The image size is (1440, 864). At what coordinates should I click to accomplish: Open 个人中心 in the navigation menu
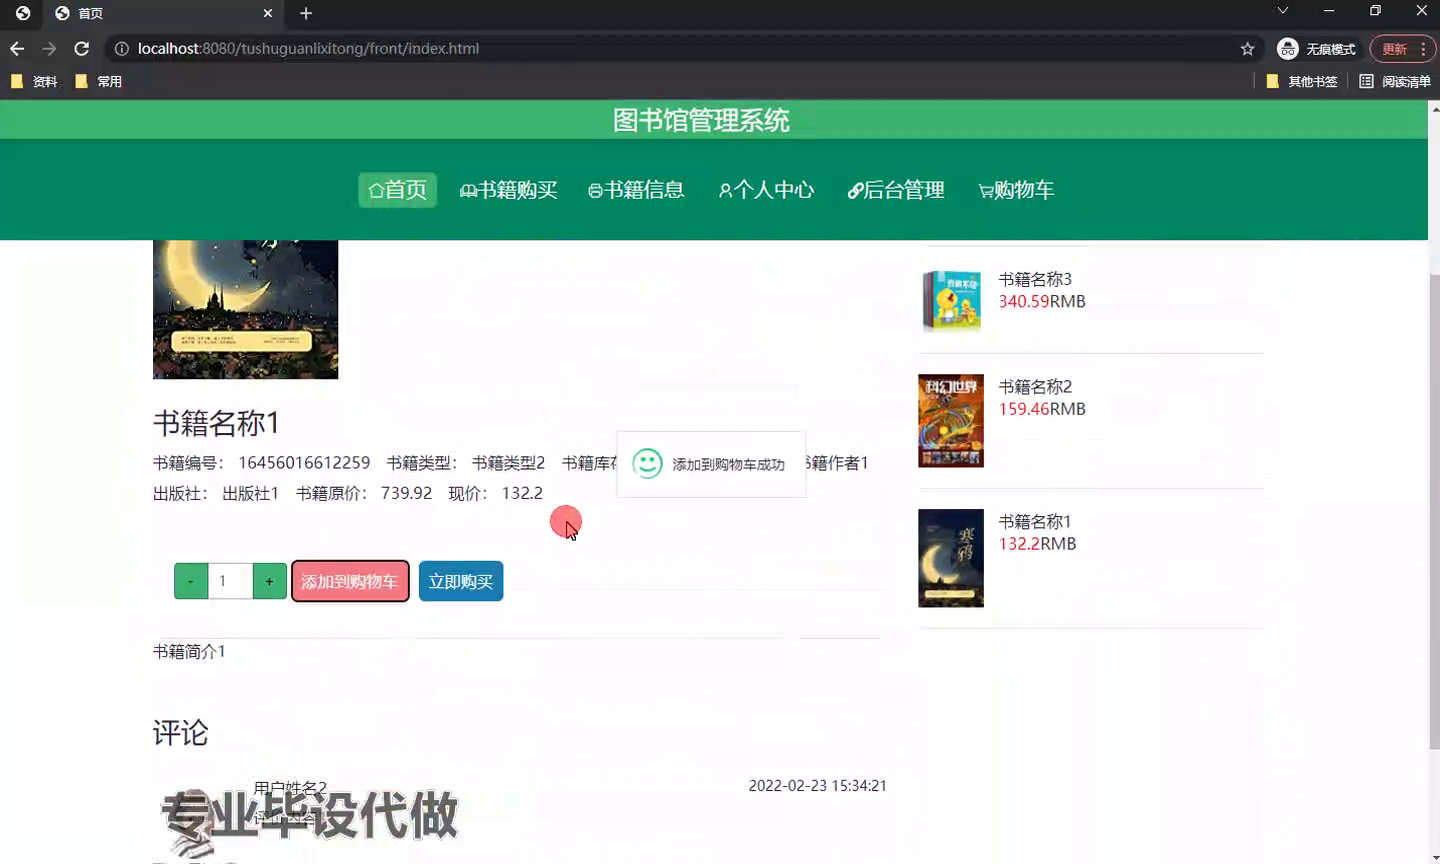coord(767,190)
